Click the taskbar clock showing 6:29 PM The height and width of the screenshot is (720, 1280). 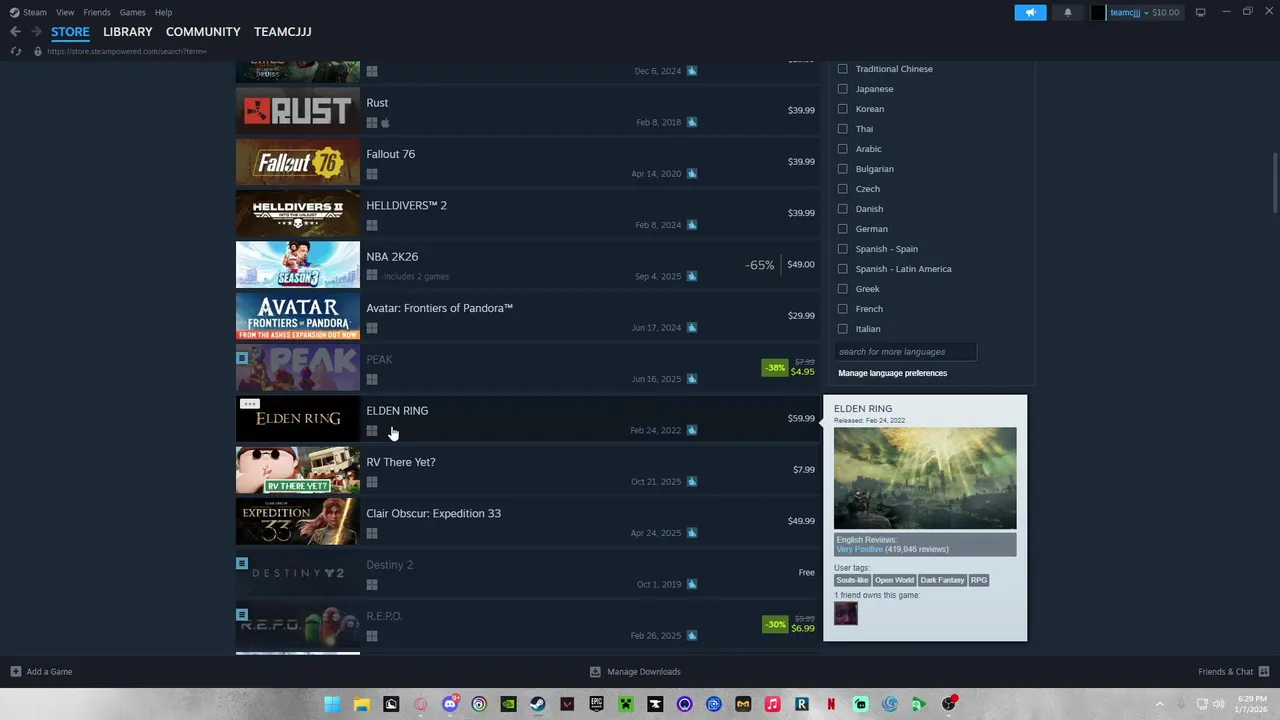[1252, 704]
